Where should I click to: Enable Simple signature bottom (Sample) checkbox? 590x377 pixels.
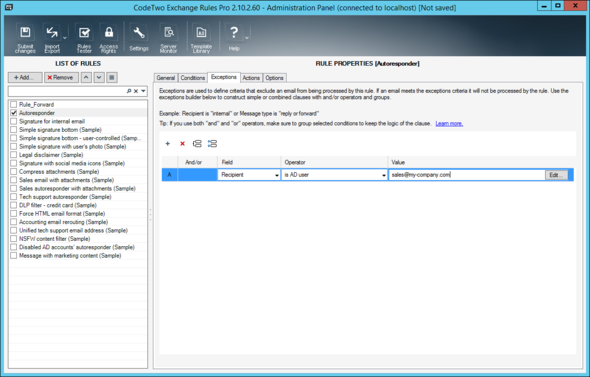14,130
